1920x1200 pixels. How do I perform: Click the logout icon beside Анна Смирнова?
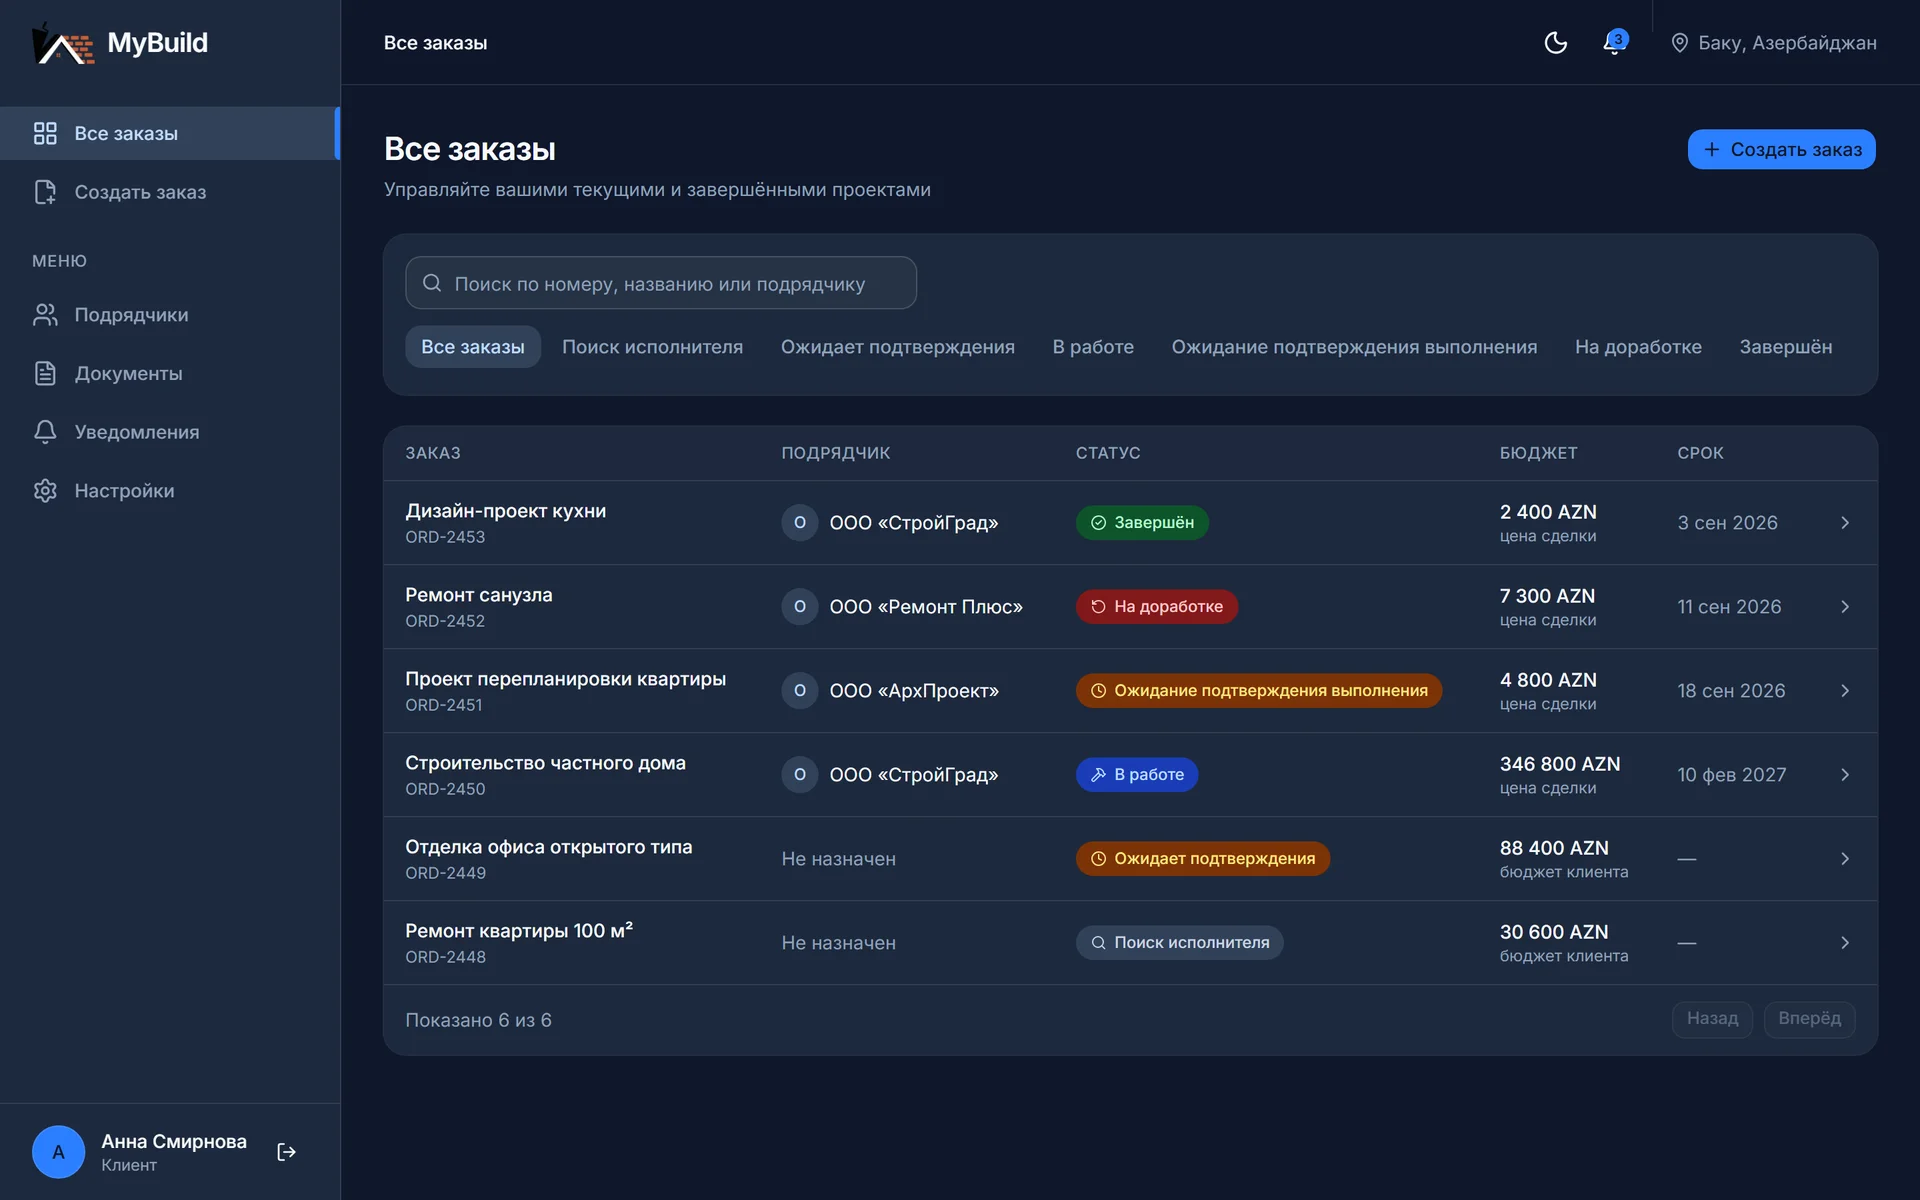tap(286, 1152)
